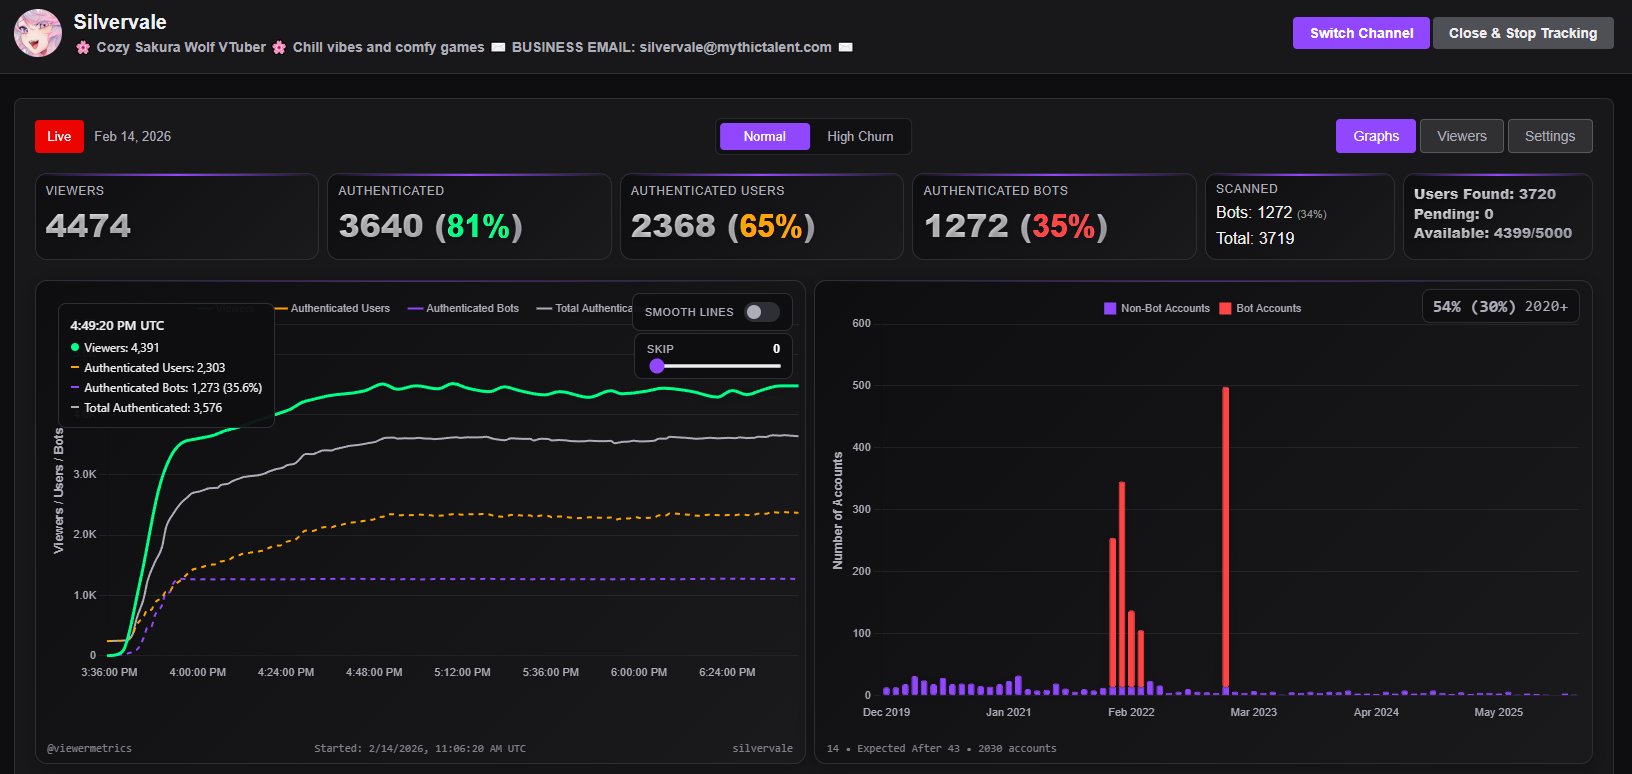
Task: Click Authenticated Bots 1272 (35%) value
Action: click(1016, 226)
